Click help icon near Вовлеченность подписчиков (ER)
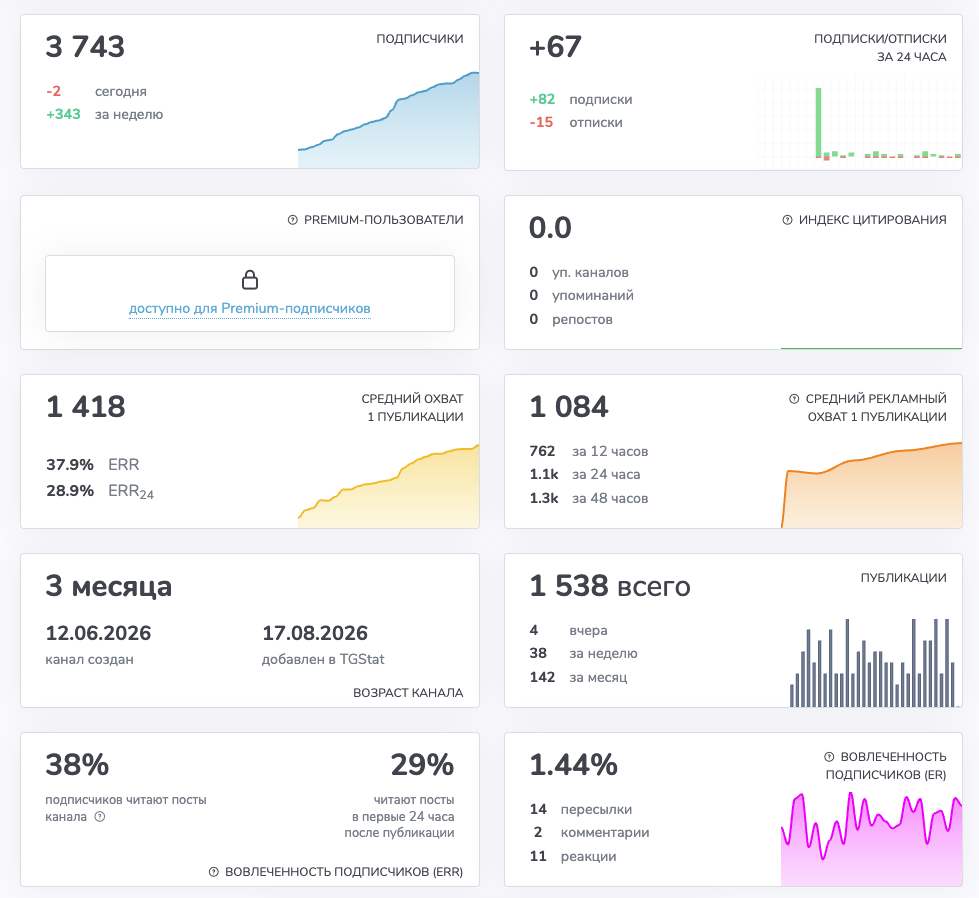979x898 pixels. (x=829, y=757)
